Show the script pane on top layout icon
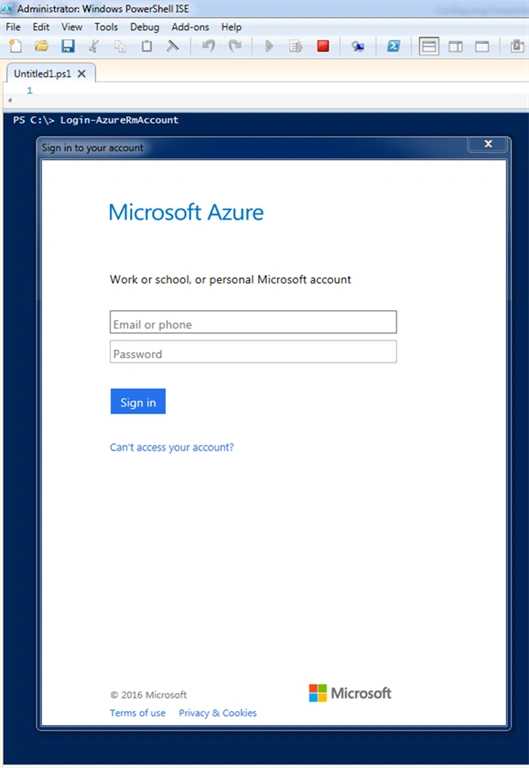Viewport: 529px width, 768px height. coord(429,47)
